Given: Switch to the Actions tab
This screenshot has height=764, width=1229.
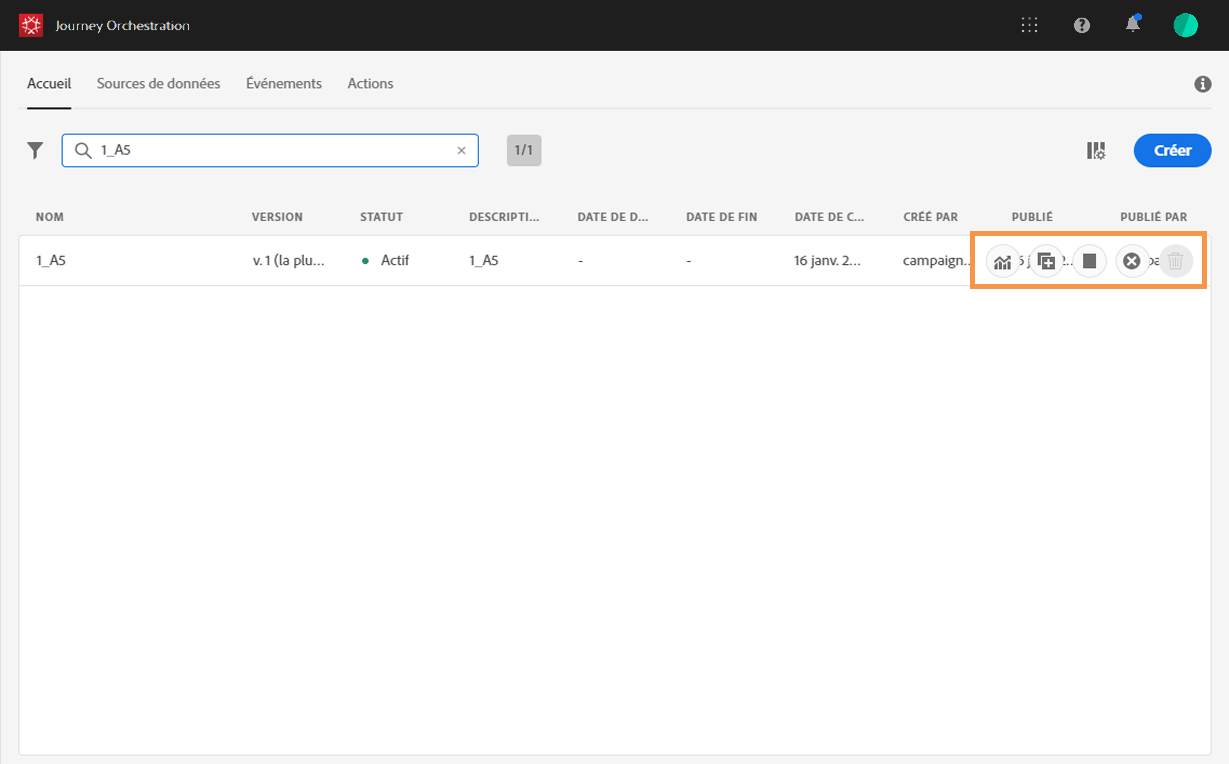Looking at the screenshot, I should tap(370, 84).
